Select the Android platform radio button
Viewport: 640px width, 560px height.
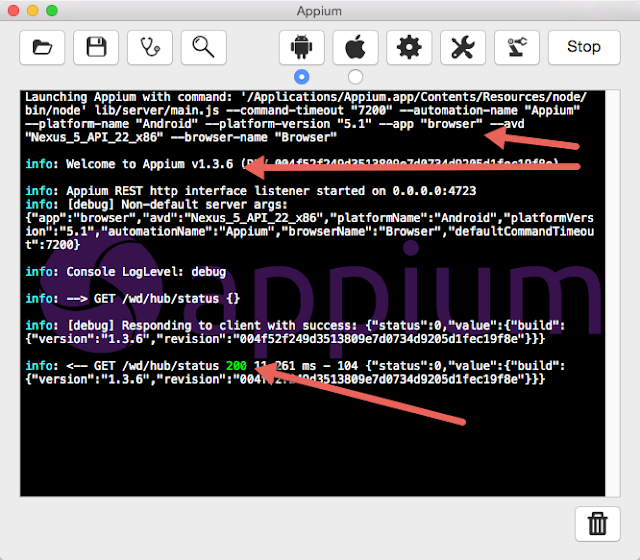302,77
